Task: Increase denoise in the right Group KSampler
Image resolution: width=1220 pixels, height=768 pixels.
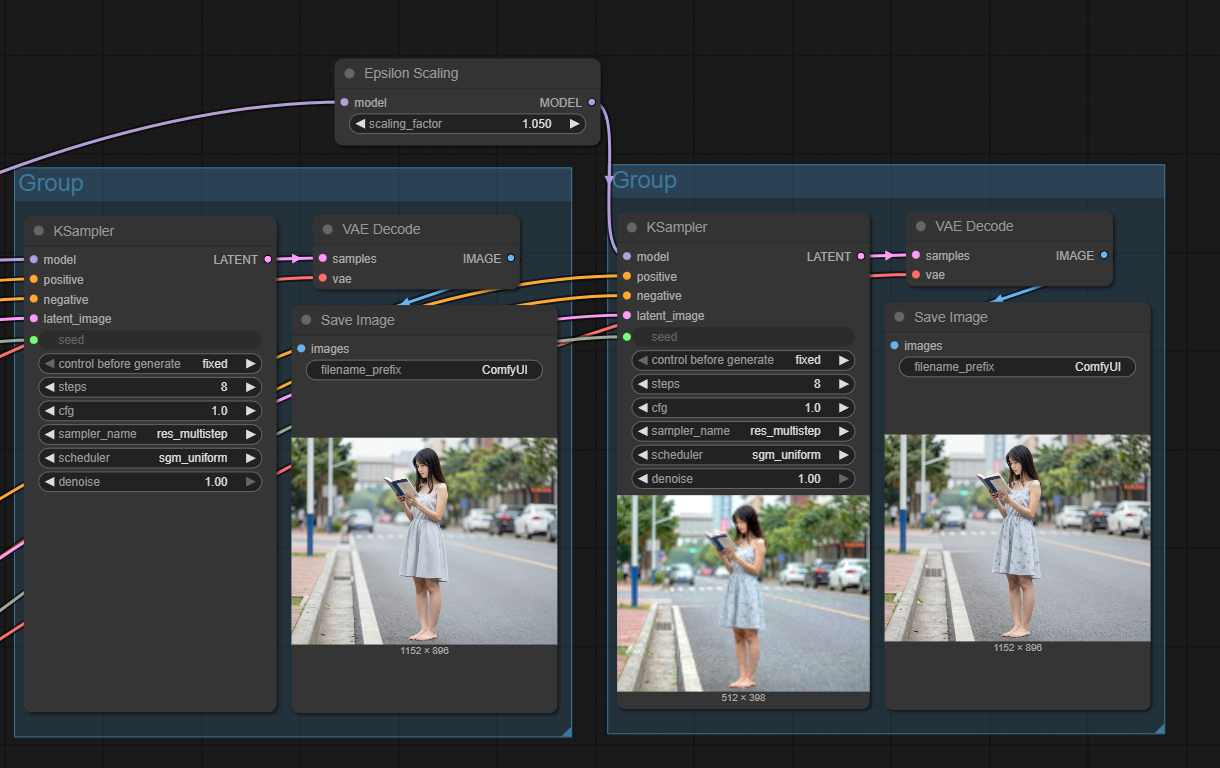Action: (x=844, y=479)
